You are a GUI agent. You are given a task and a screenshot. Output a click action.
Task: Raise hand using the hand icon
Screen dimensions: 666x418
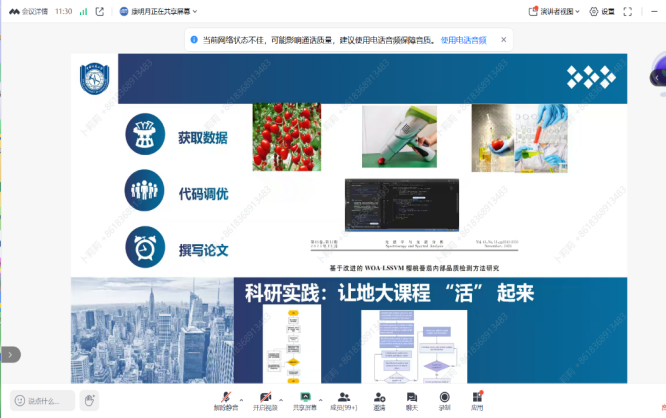(x=89, y=401)
